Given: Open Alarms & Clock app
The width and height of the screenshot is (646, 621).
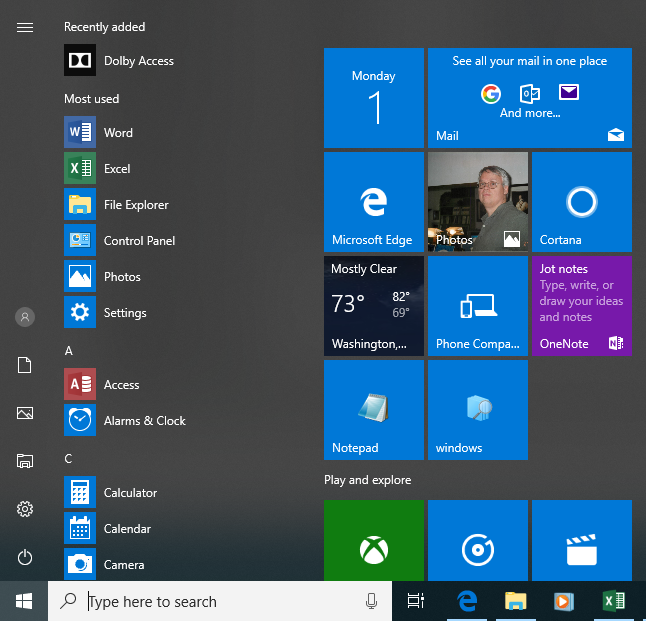Looking at the screenshot, I should click(125, 420).
